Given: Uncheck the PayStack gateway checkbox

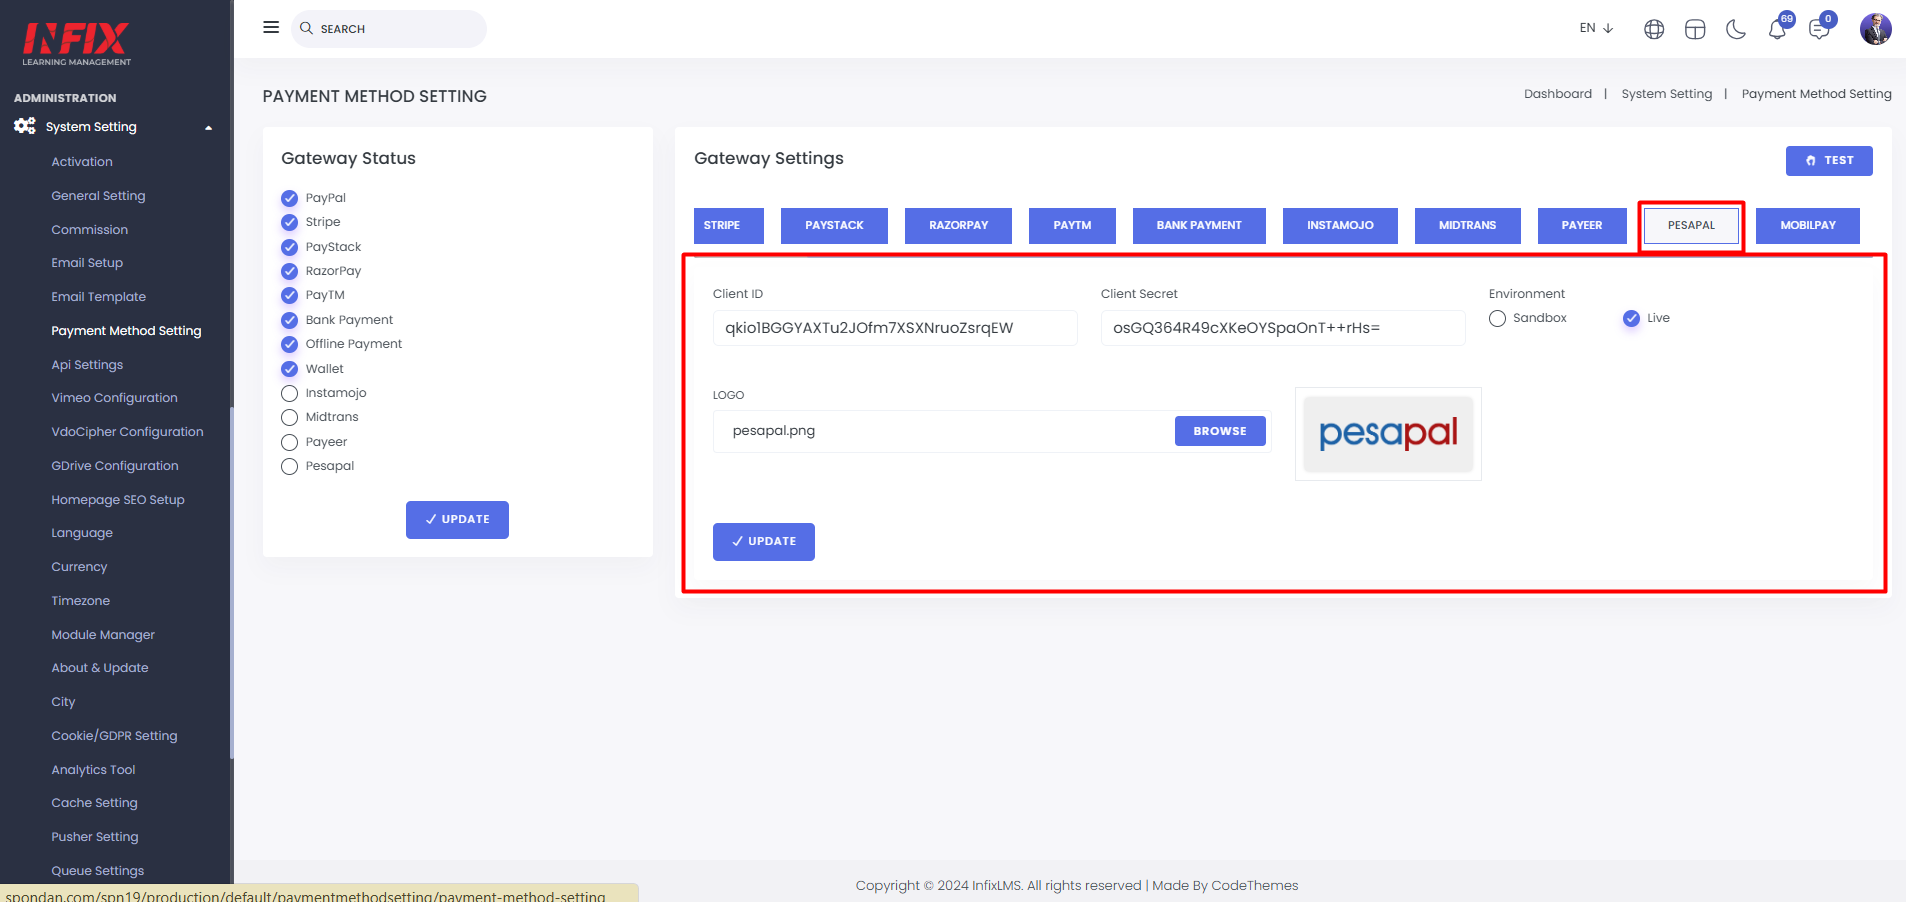Looking at the screenshot, I should tap(289, 247).
